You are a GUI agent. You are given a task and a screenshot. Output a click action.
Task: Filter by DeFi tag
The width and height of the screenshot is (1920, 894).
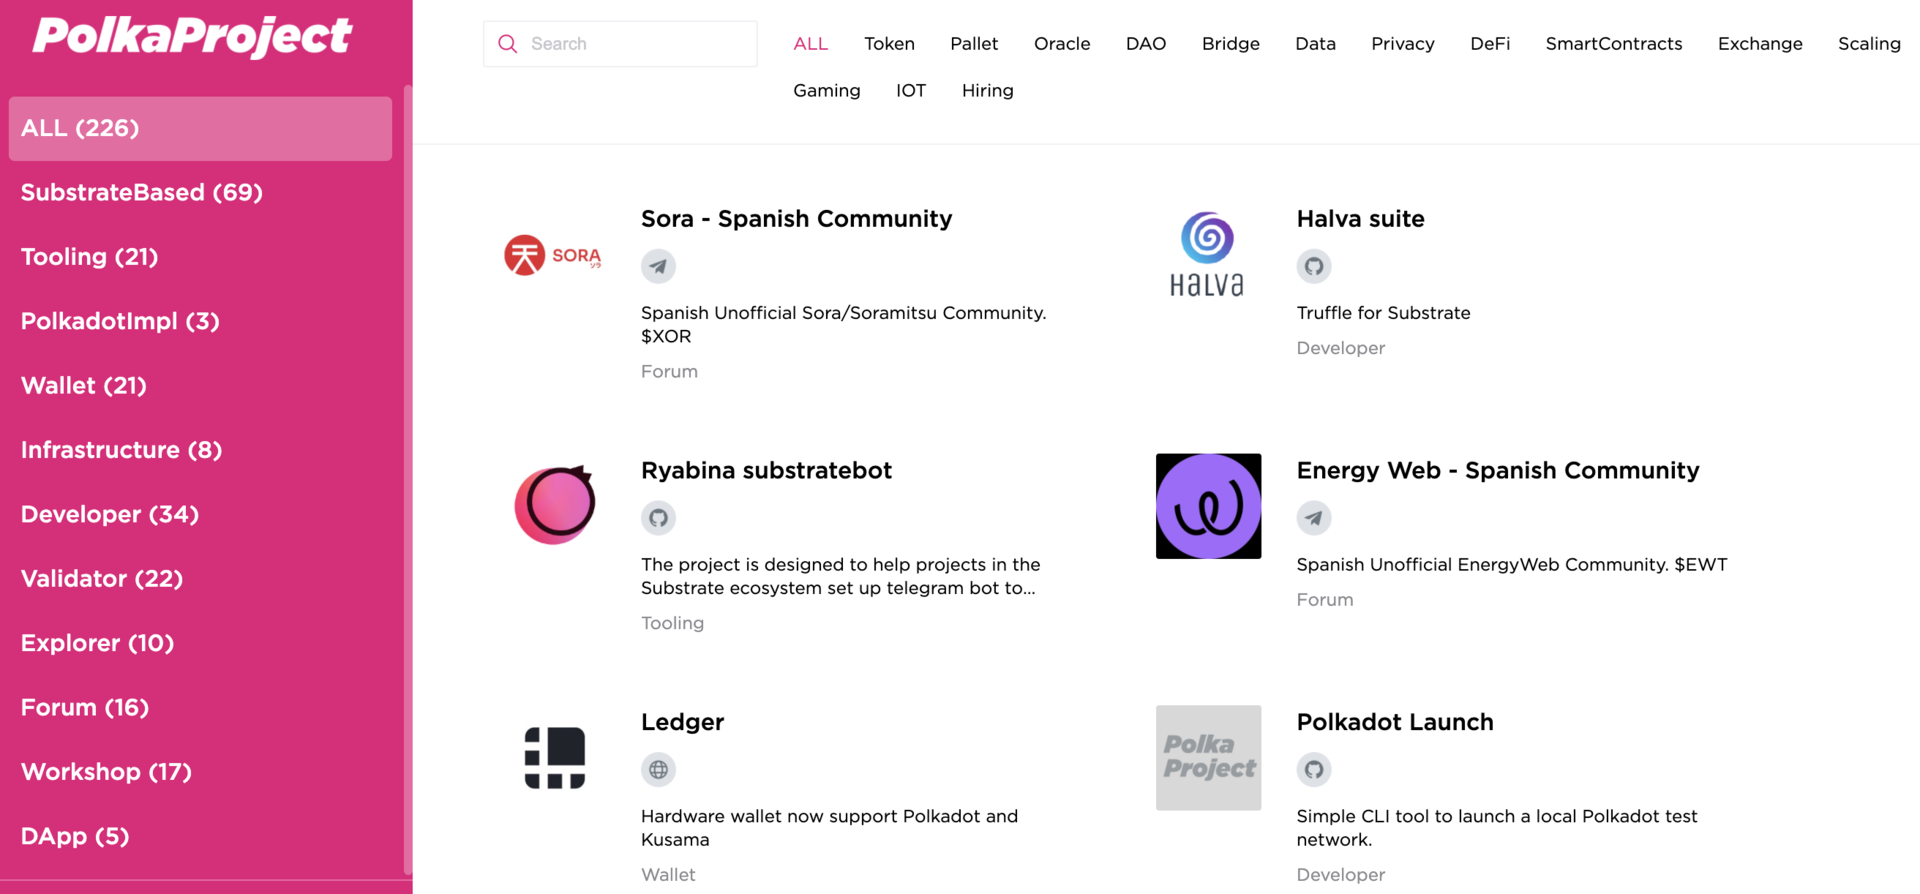[x=1490, y=44]
